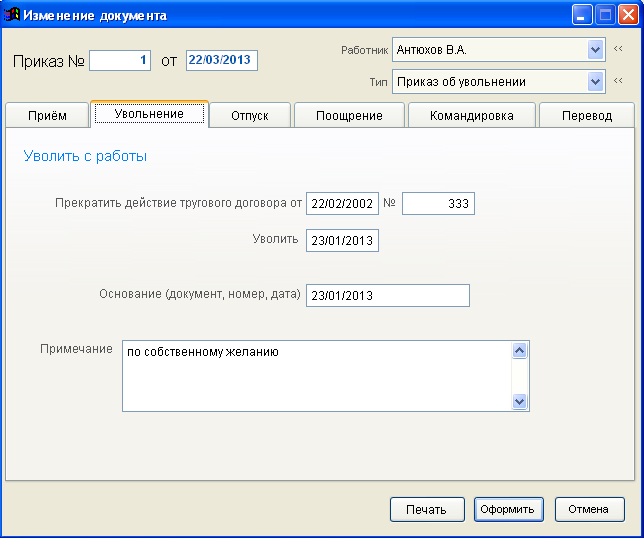Click the Уволить date field
Viewport: 644px width, 538px height.
tap(342, 240)
